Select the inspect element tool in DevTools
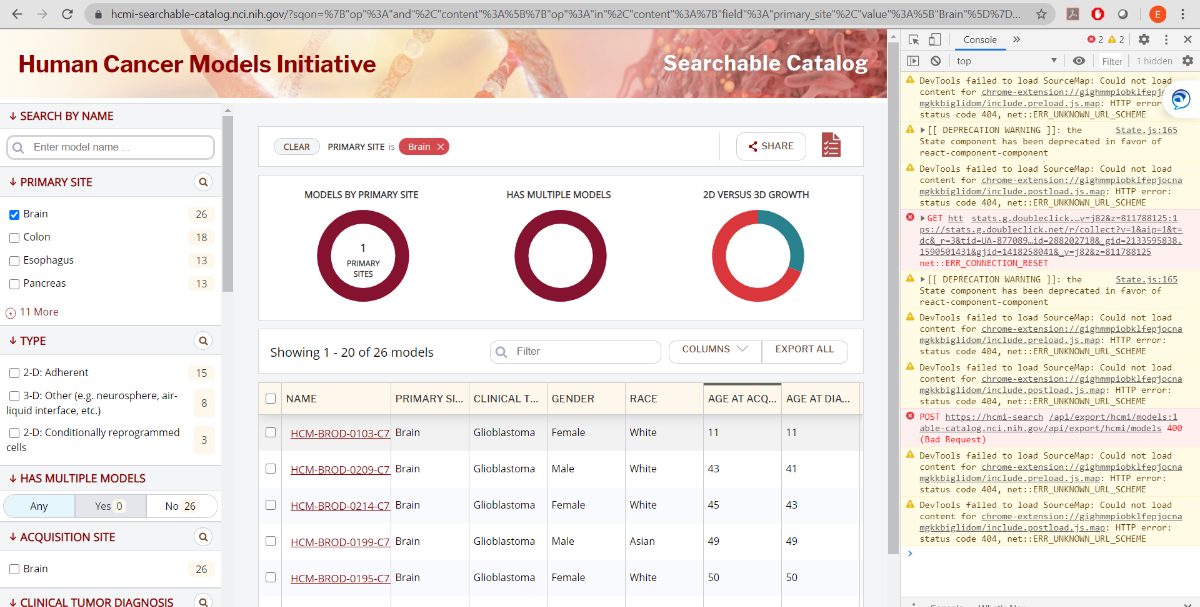This screenshot has width=1200, height=607. pyautogui.click(x=912, y=37)
